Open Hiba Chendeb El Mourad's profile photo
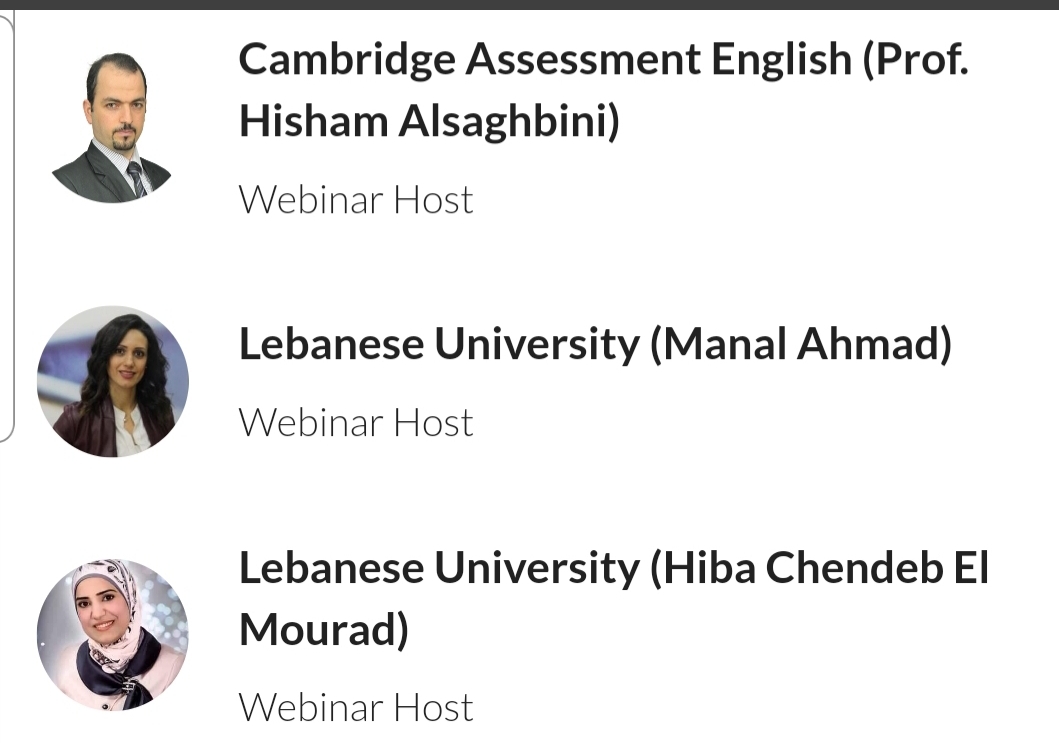Screen dimensions: 1059x743 coord(113,634)
